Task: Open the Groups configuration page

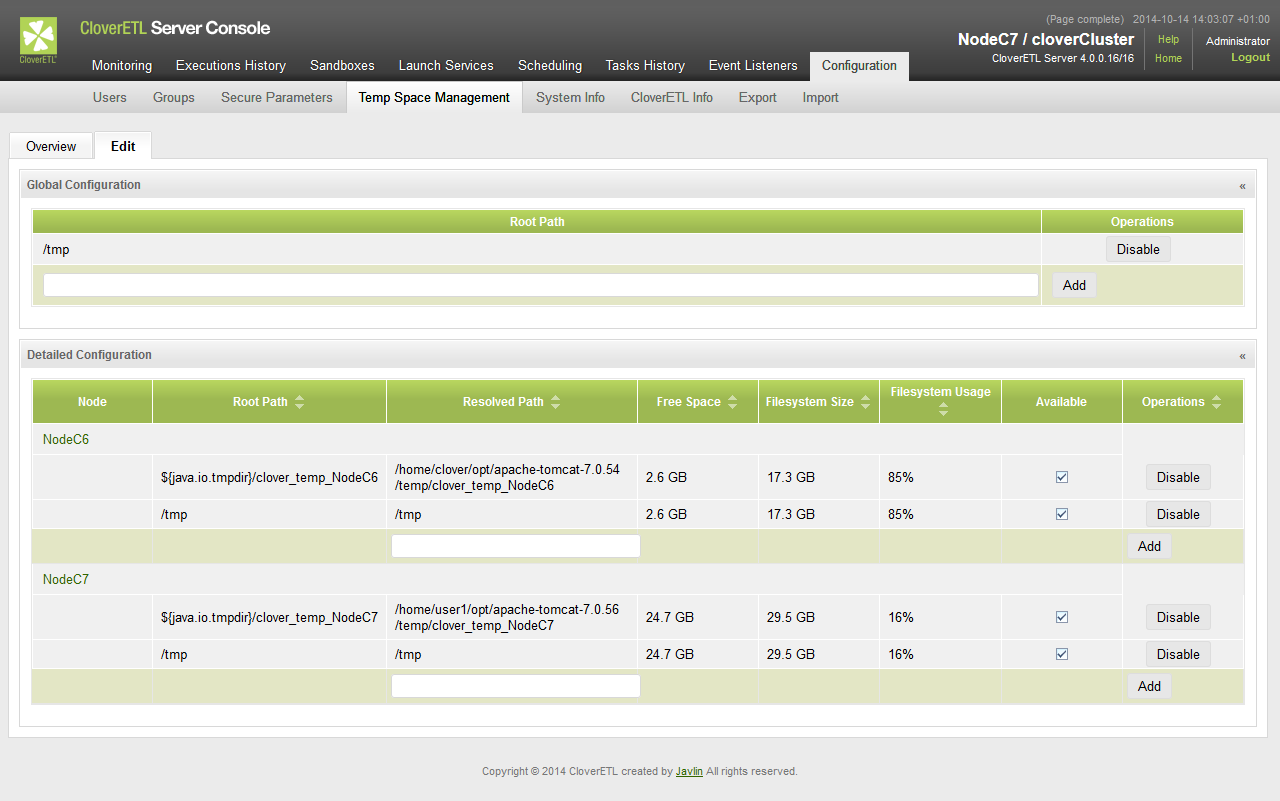Action: 174,97
